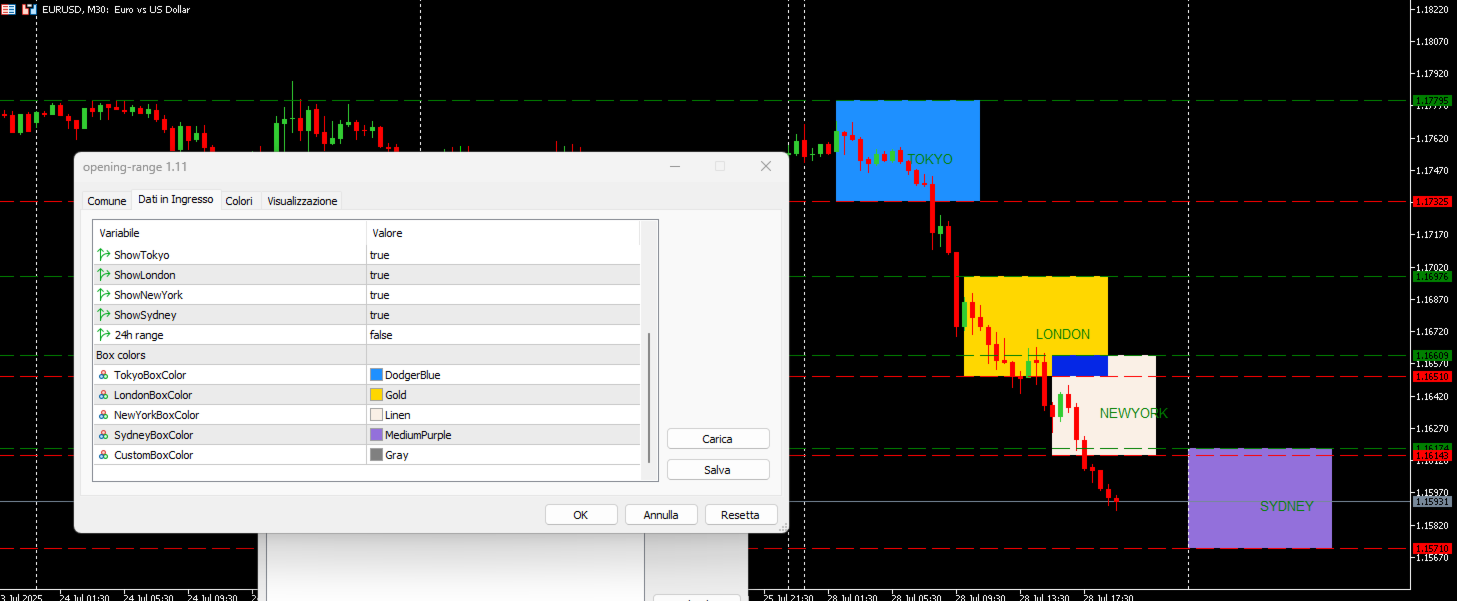1457x601 pixels.
Task: Select the ShowTokyo variable name
Action: 142,255
